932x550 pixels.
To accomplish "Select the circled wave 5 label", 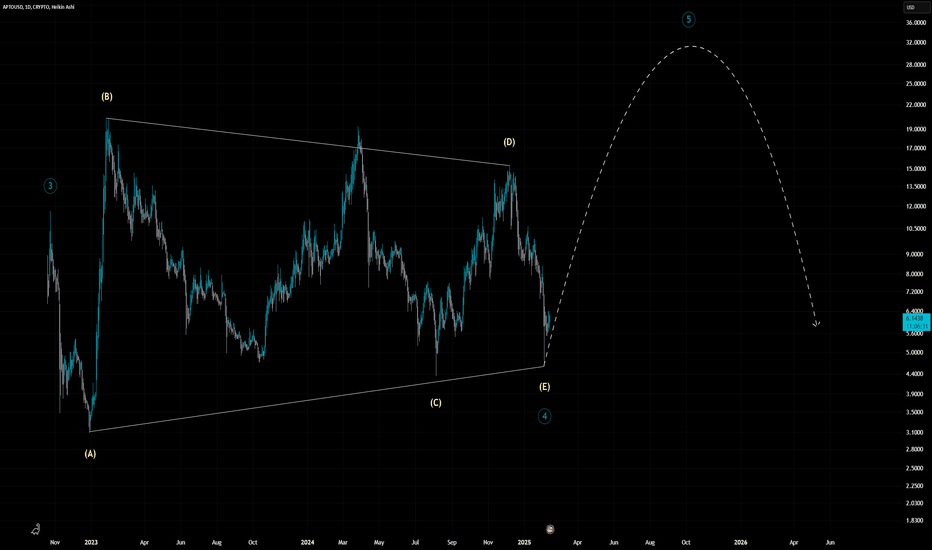I will point(688,20).
